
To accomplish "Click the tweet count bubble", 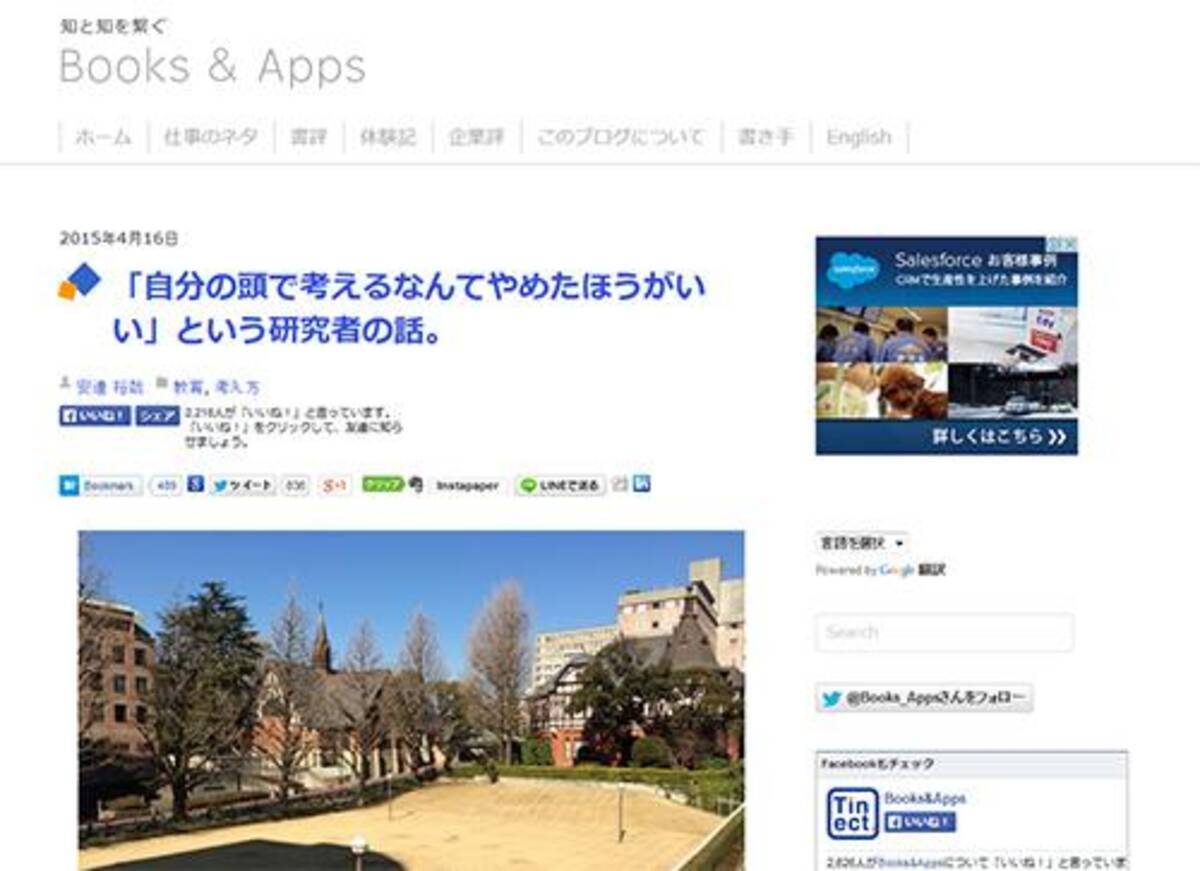I will [295, 485].
